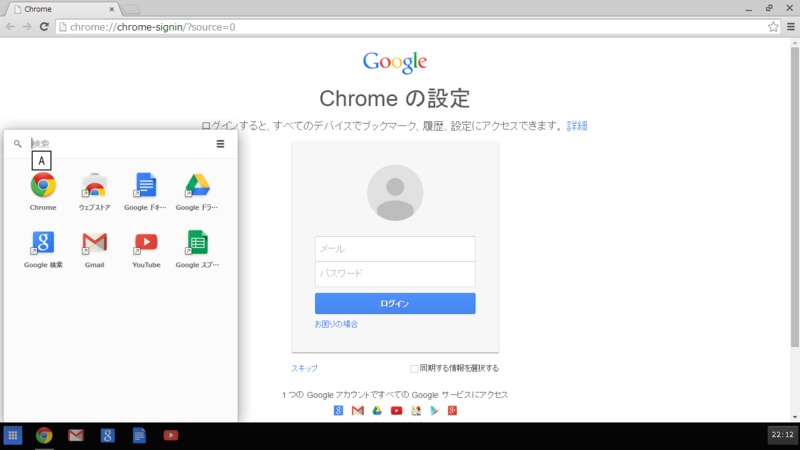Click the gray profile avatar placeholder

395,193
